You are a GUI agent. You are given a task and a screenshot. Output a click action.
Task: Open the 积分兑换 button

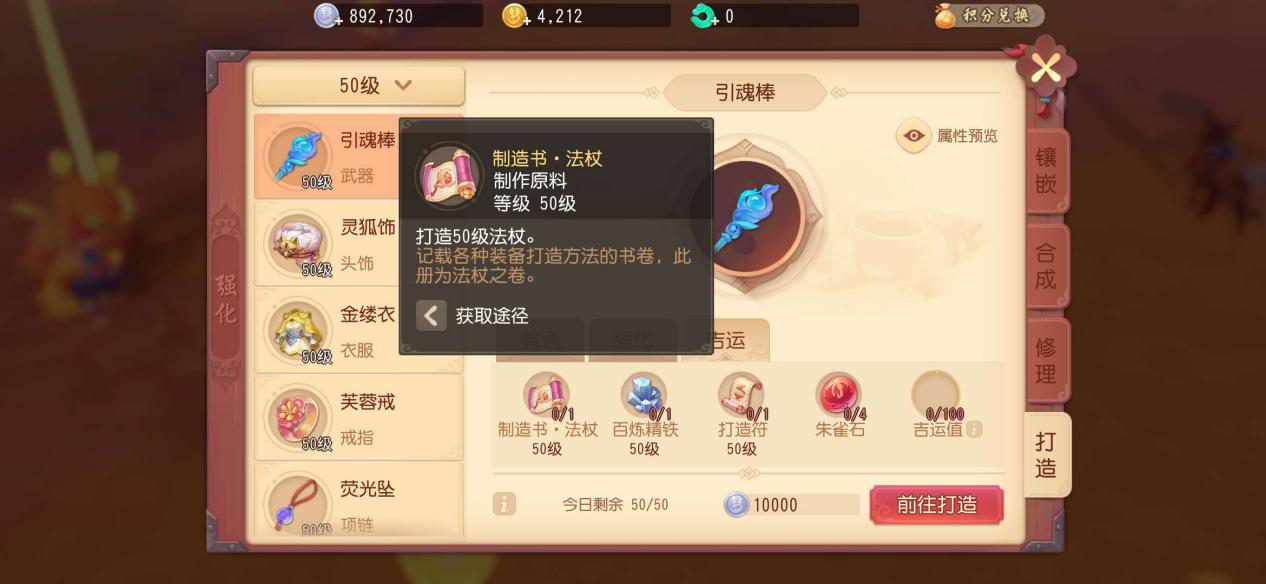tap(989, 16)
